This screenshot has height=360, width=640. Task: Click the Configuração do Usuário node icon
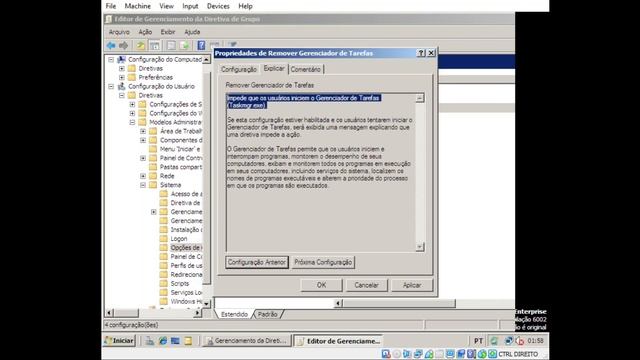(x=121, y=87)
